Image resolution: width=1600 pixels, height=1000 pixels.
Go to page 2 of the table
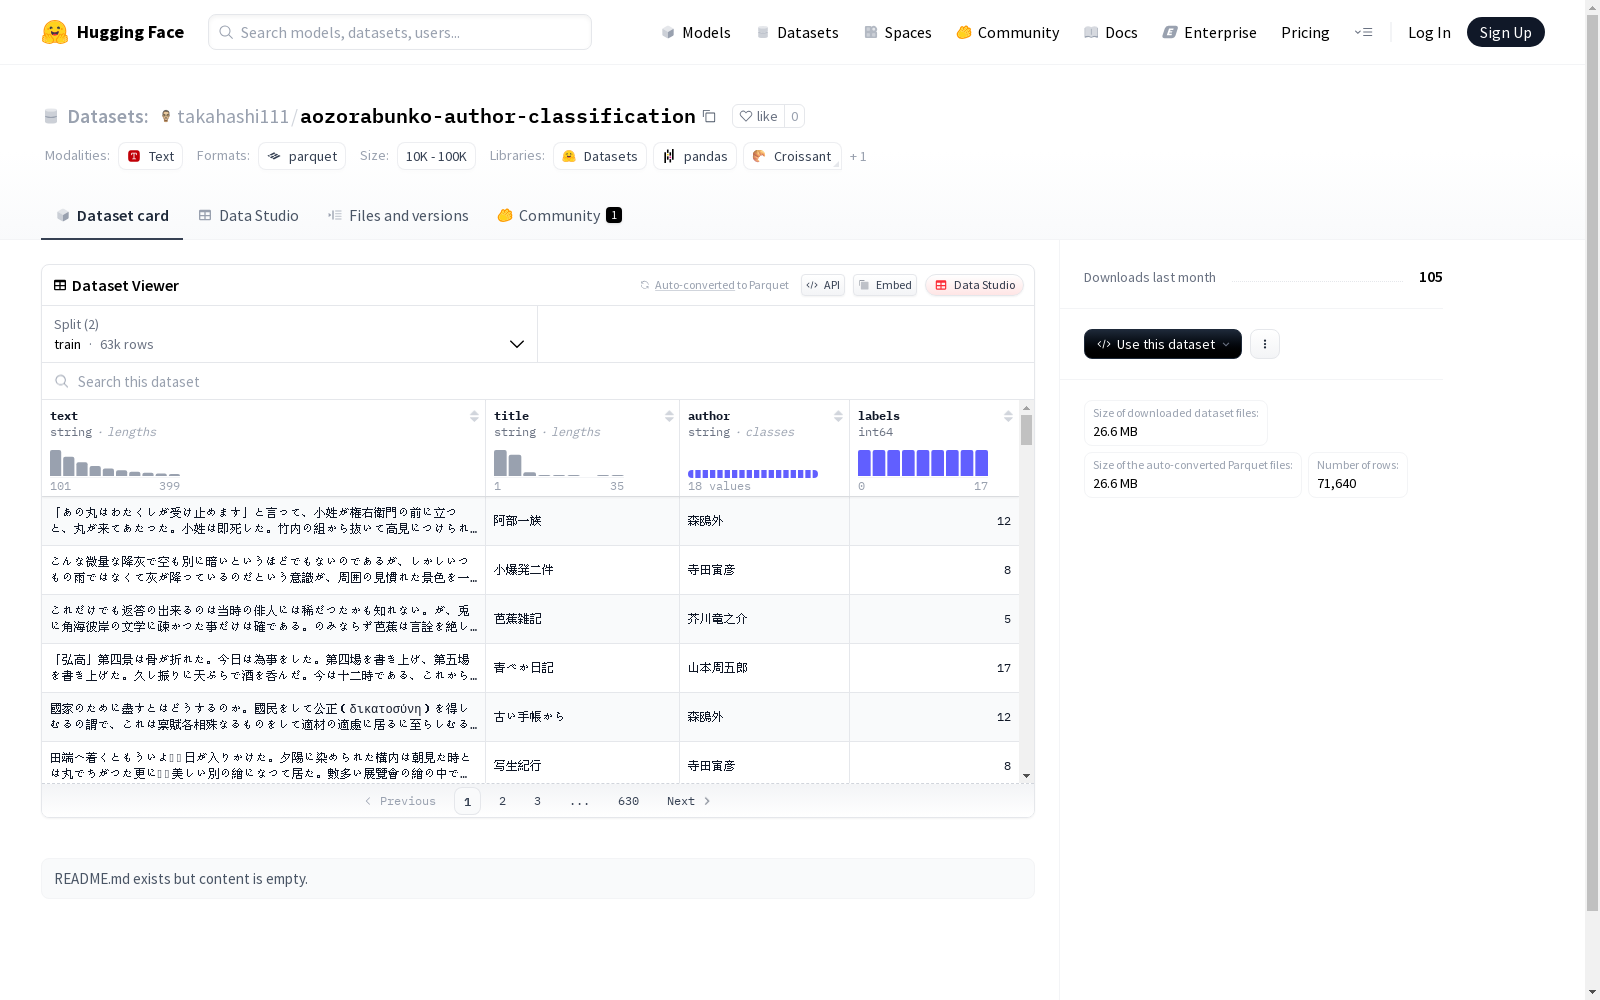[502, 801]
